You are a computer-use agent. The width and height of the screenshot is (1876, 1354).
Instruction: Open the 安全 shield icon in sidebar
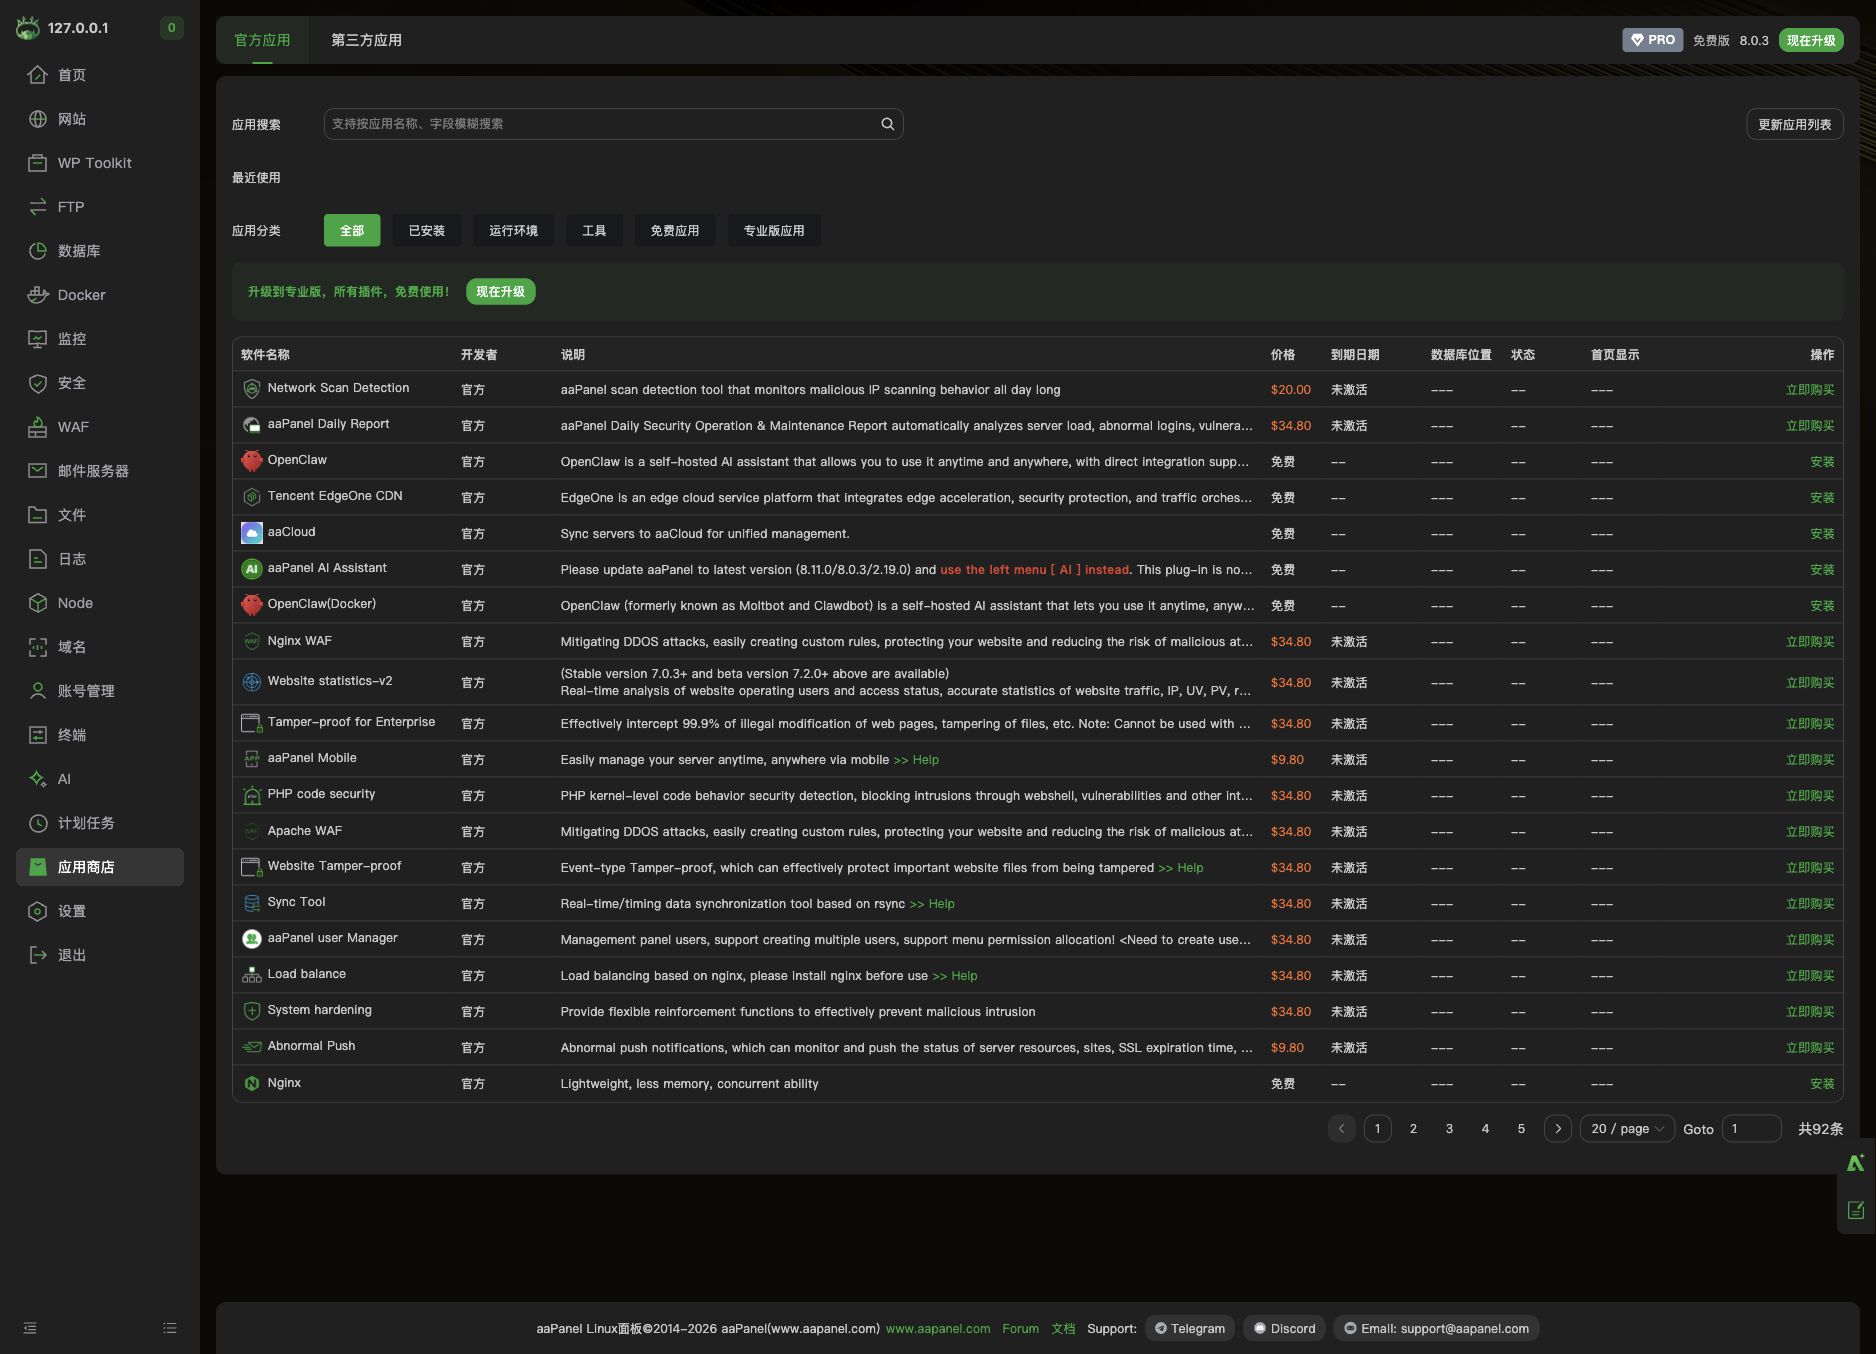38,383
